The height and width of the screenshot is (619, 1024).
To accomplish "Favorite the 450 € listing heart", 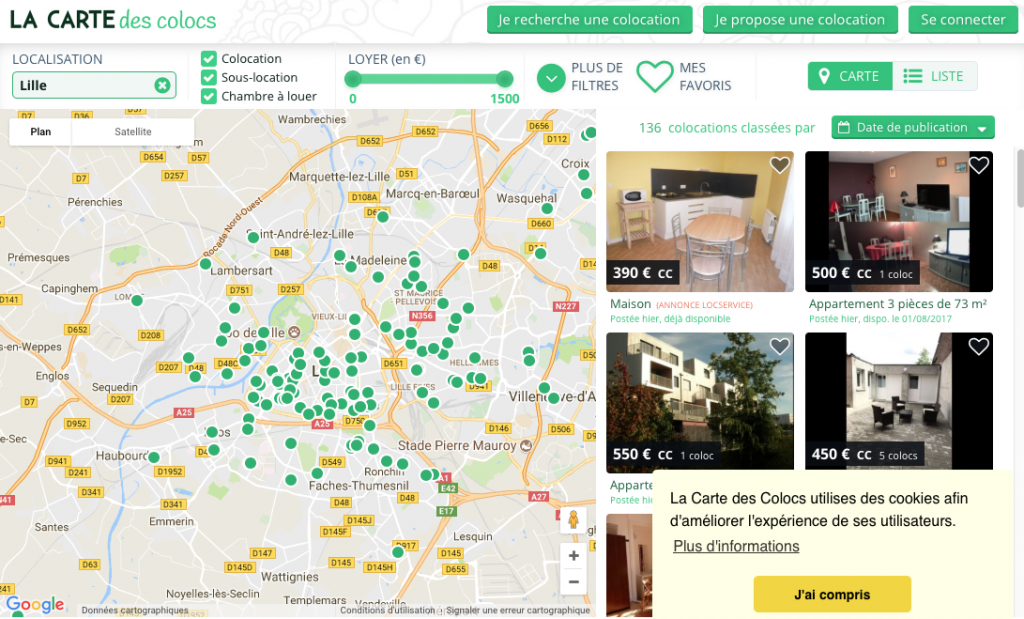I will [x=978, y=346].
